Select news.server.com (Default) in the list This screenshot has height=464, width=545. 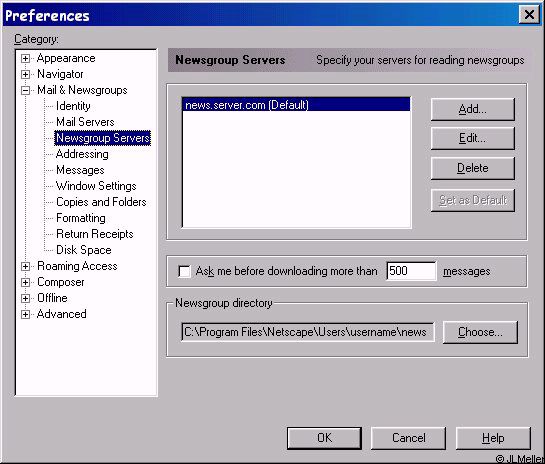coord(296,105)
